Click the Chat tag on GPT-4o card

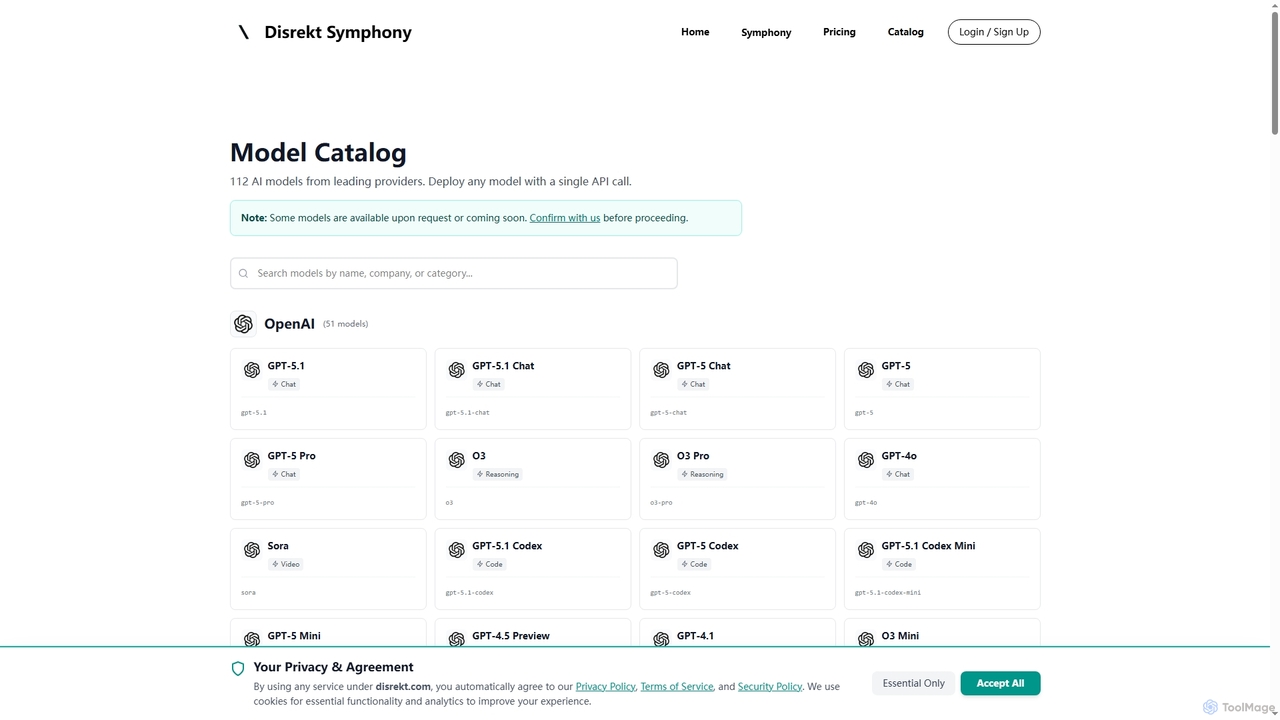pyautogui.click(x=898, y=474)
